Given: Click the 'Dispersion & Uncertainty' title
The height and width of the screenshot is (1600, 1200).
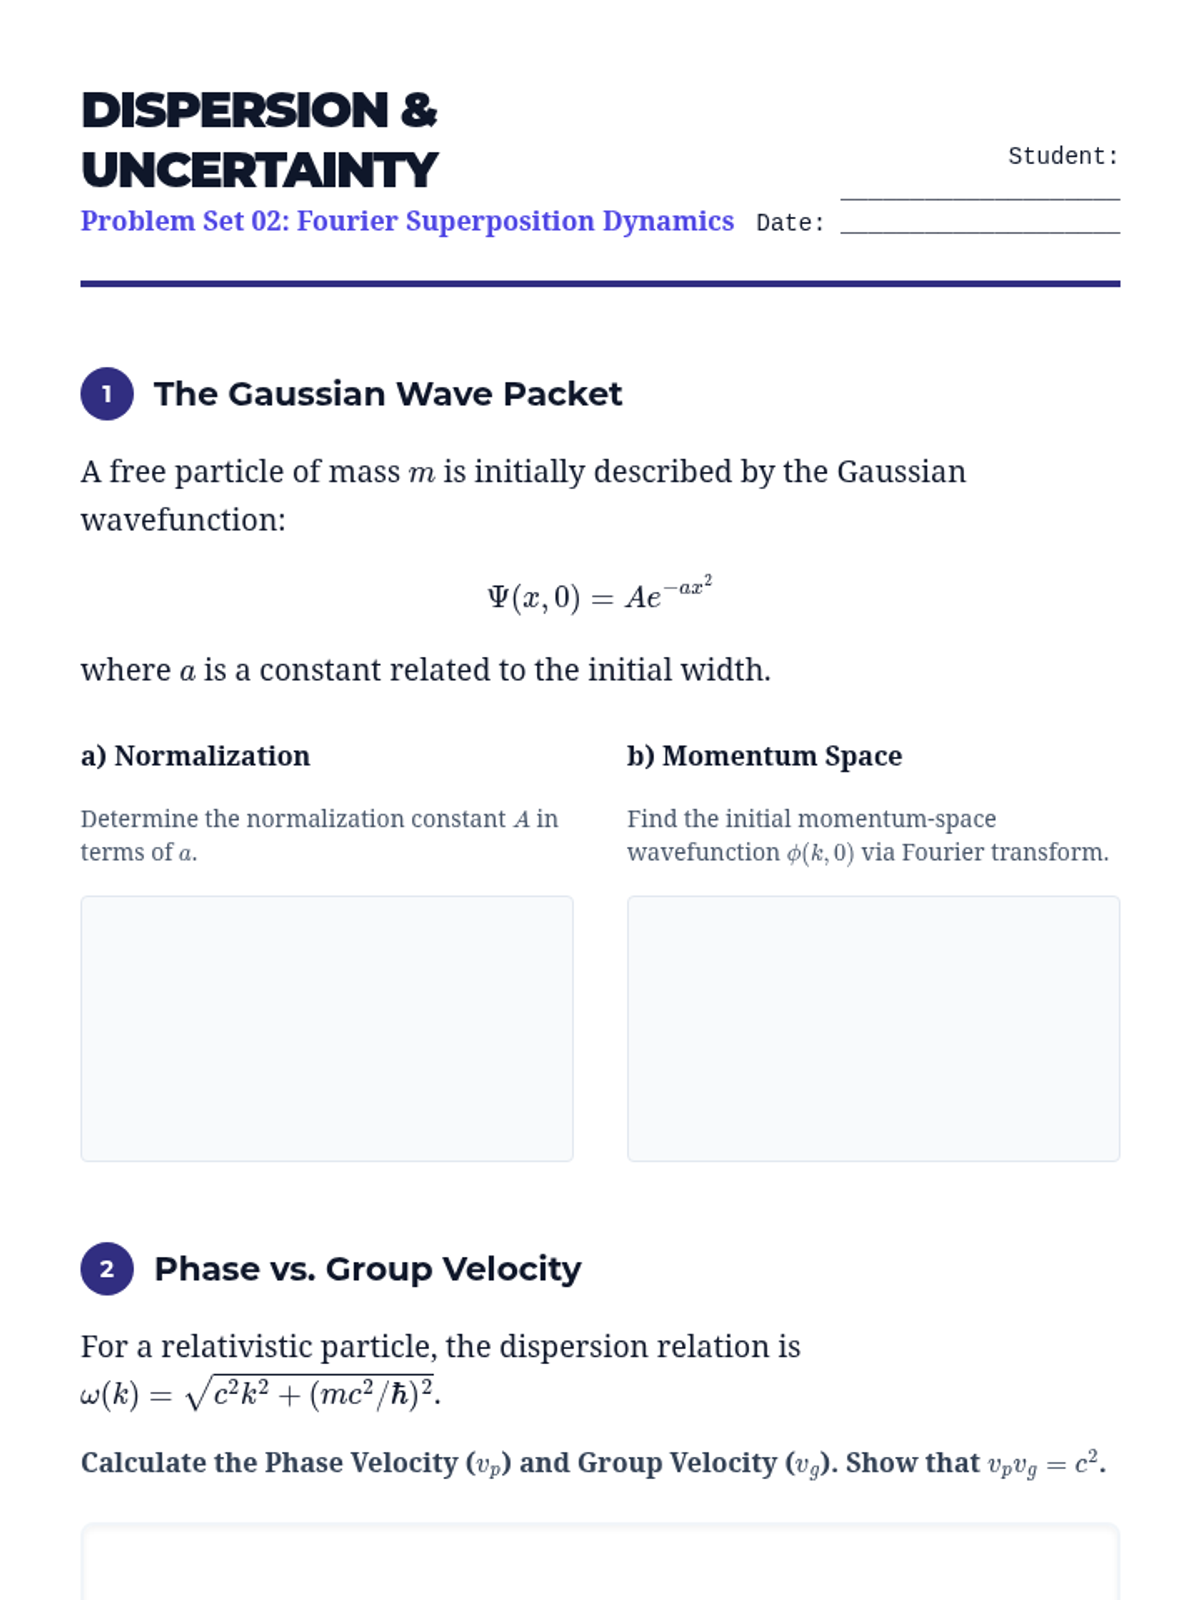Looking at the screenshot, I should click(x=259, y=140).
